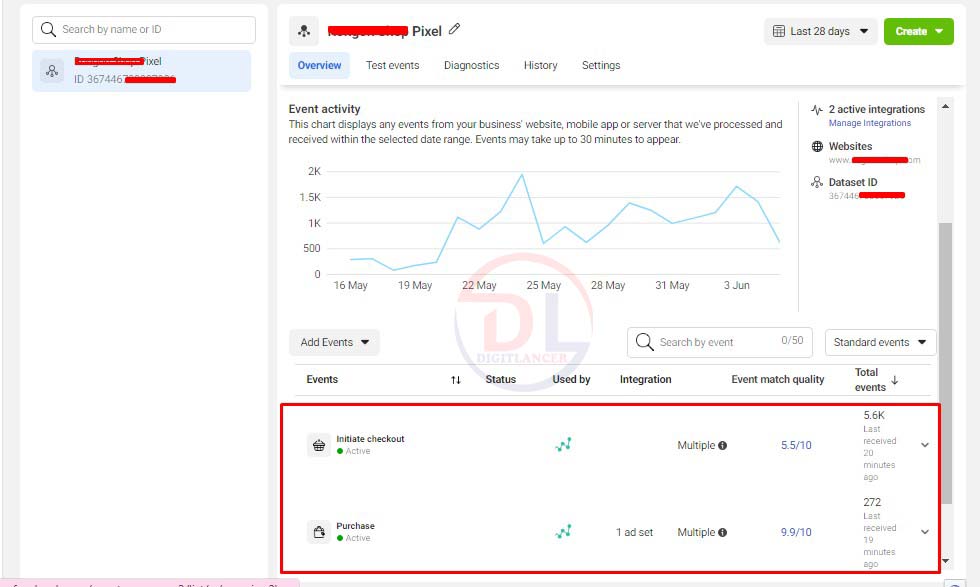
Task: Click the Initiate checkout basket icon
Action: 319,445
